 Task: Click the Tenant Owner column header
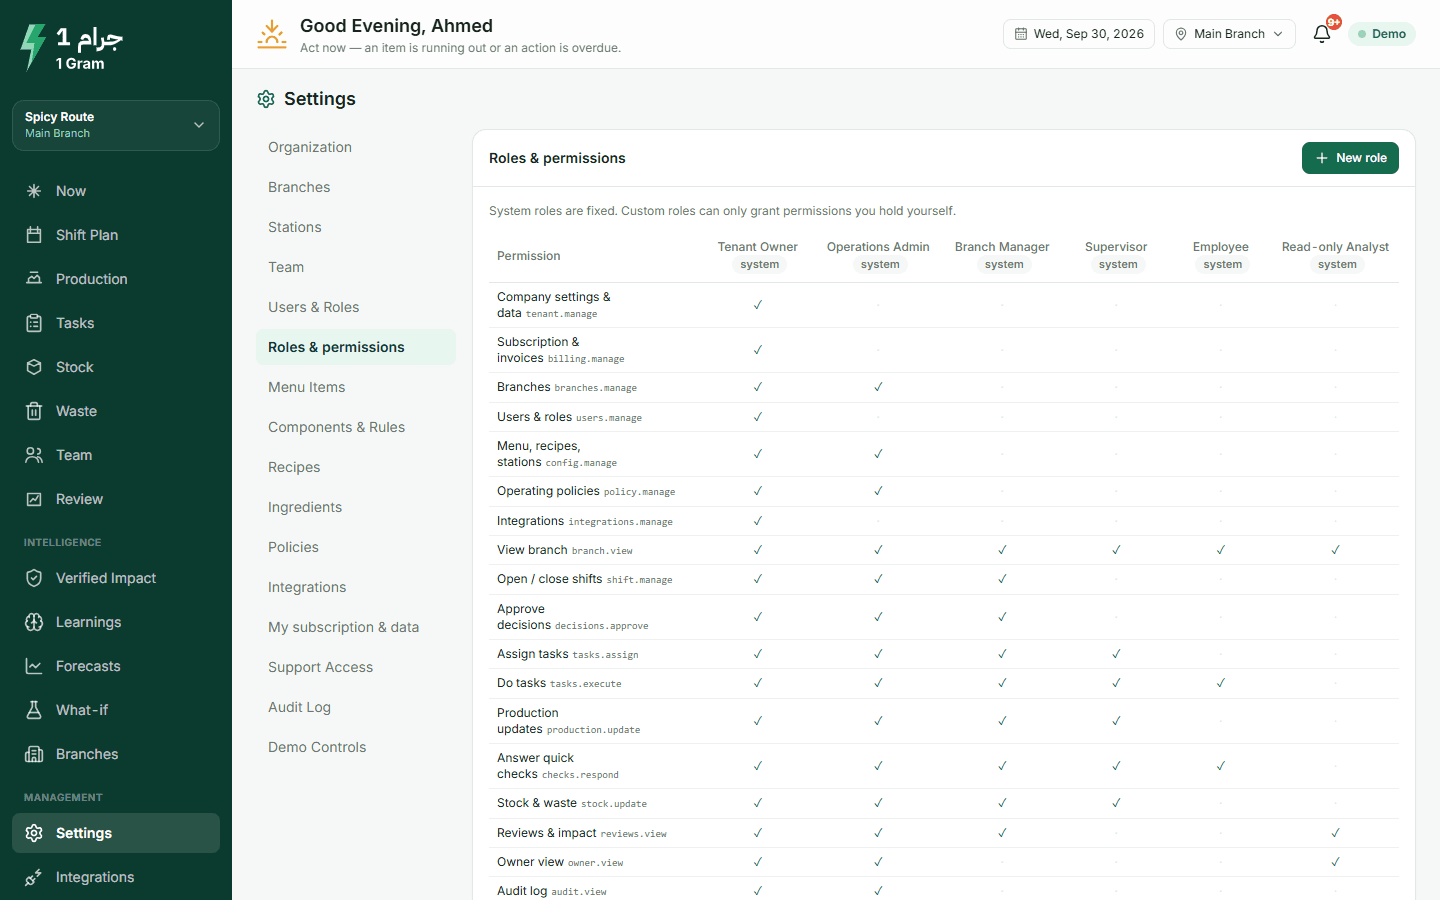click(758, 256)
